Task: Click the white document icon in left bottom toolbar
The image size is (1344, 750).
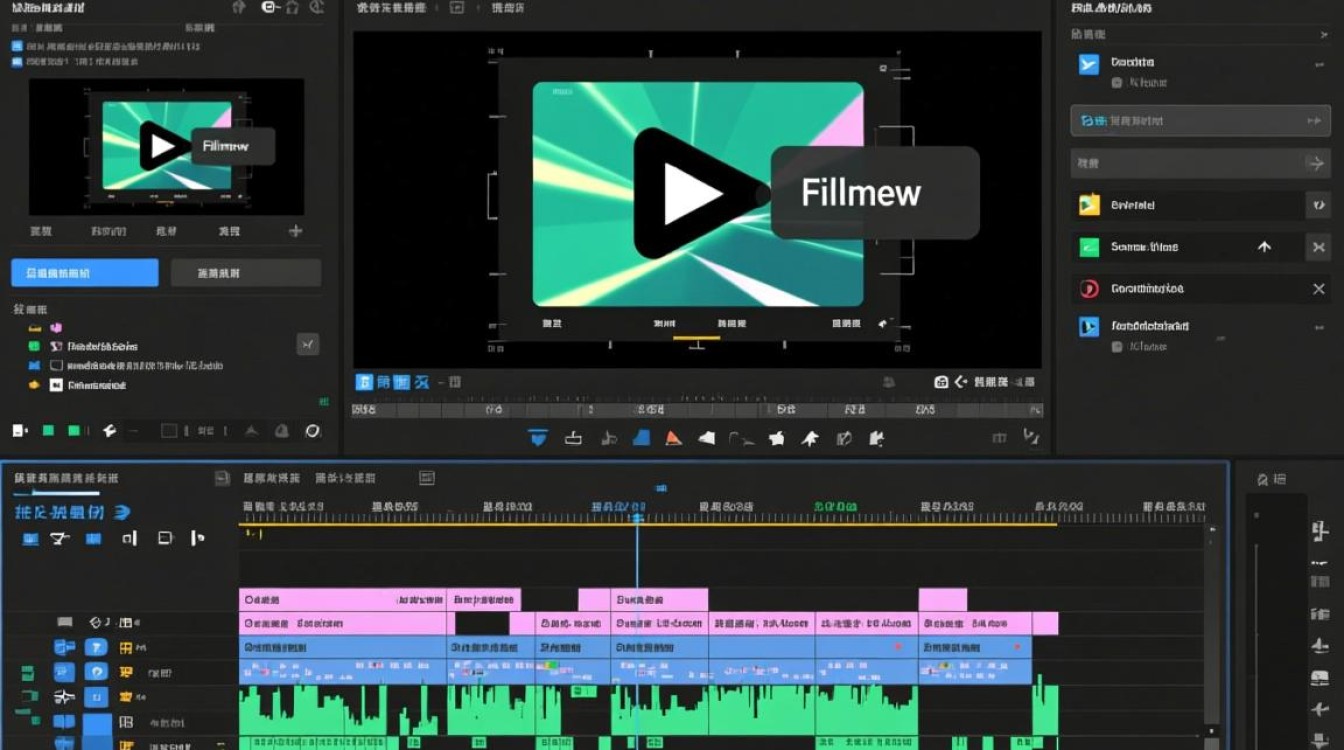Action: tap(19, 431)
